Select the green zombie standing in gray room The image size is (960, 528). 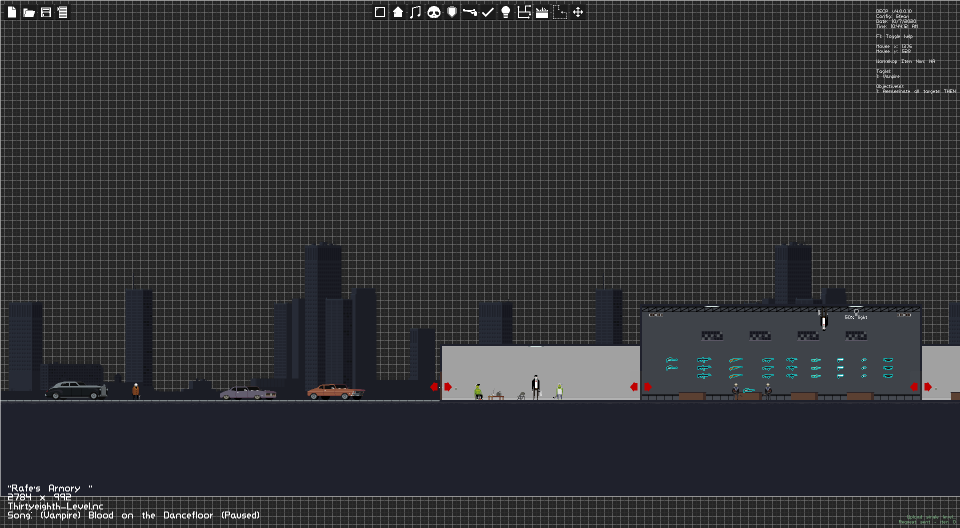click(559, 391)
